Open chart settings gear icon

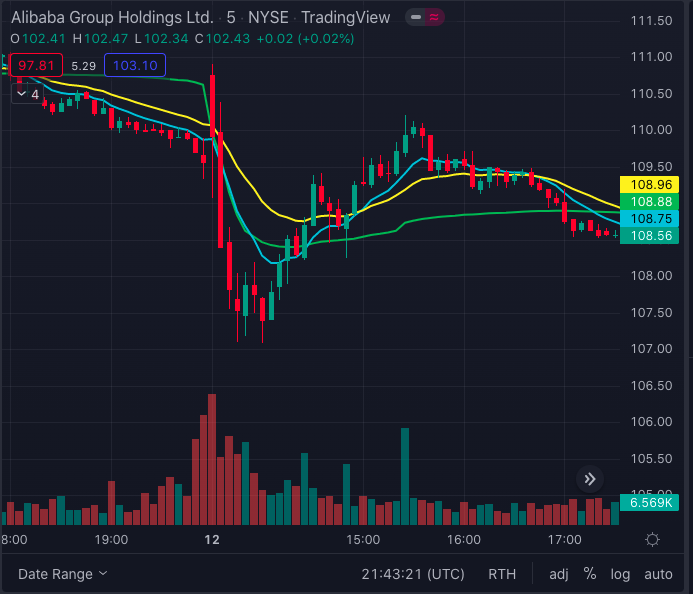pos(652,540)
